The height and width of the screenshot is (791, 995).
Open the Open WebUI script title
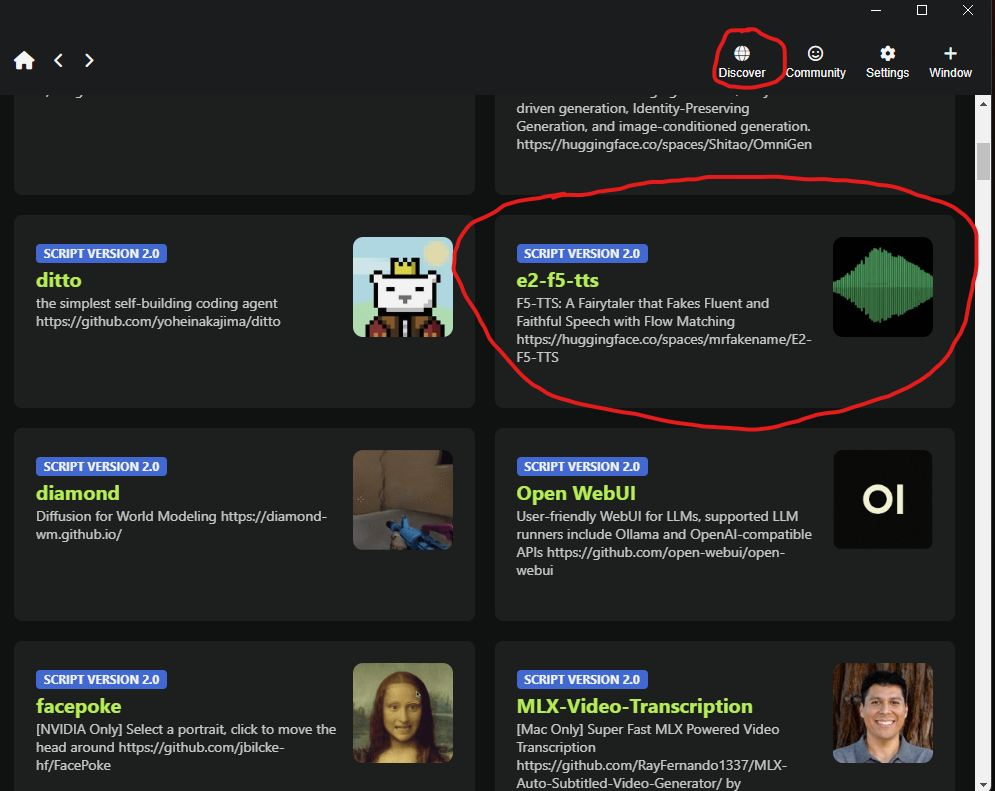pyautogui.click(x=576, y=493)
